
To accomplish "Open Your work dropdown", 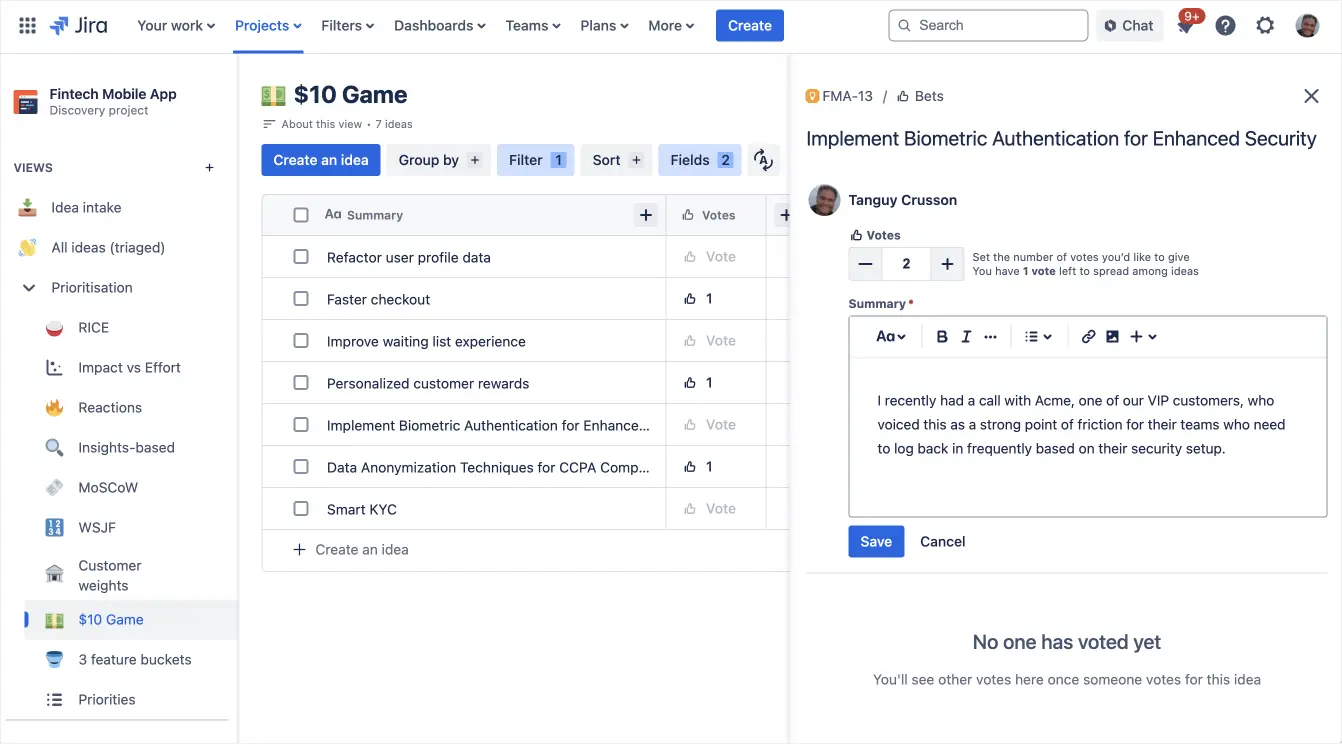I will pos(176,26).
